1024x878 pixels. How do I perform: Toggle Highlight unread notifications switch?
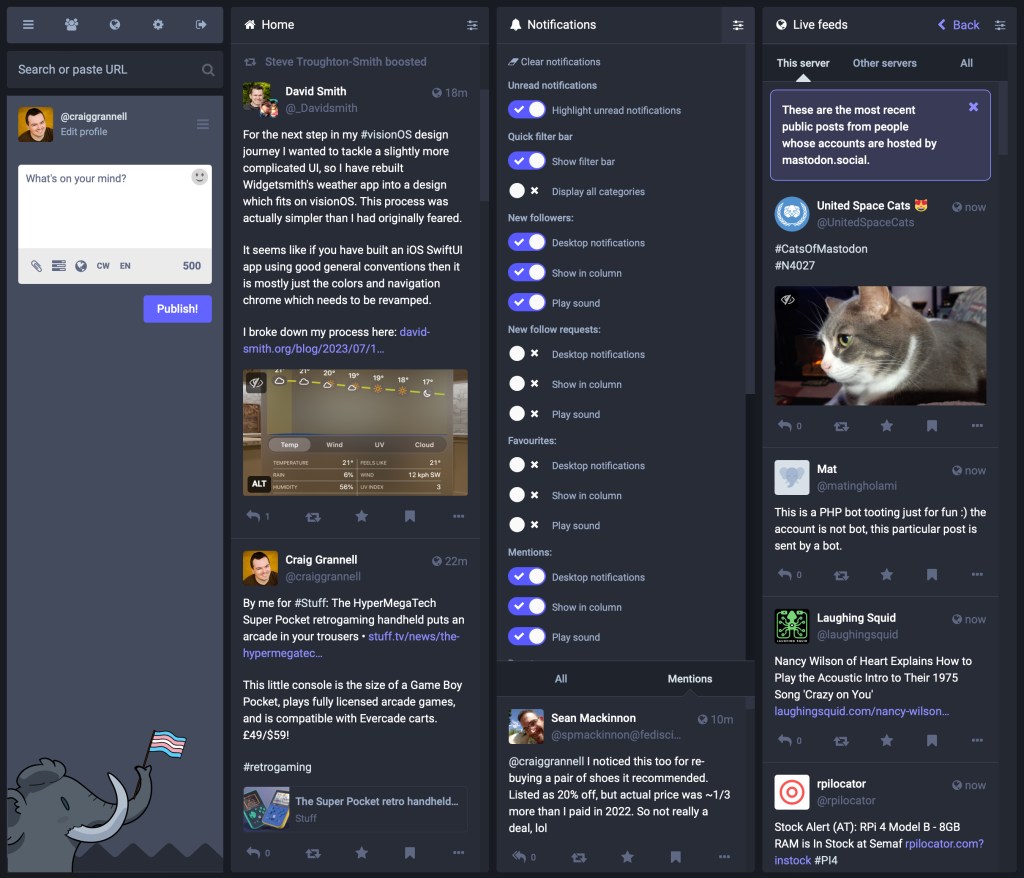point(527,110)
